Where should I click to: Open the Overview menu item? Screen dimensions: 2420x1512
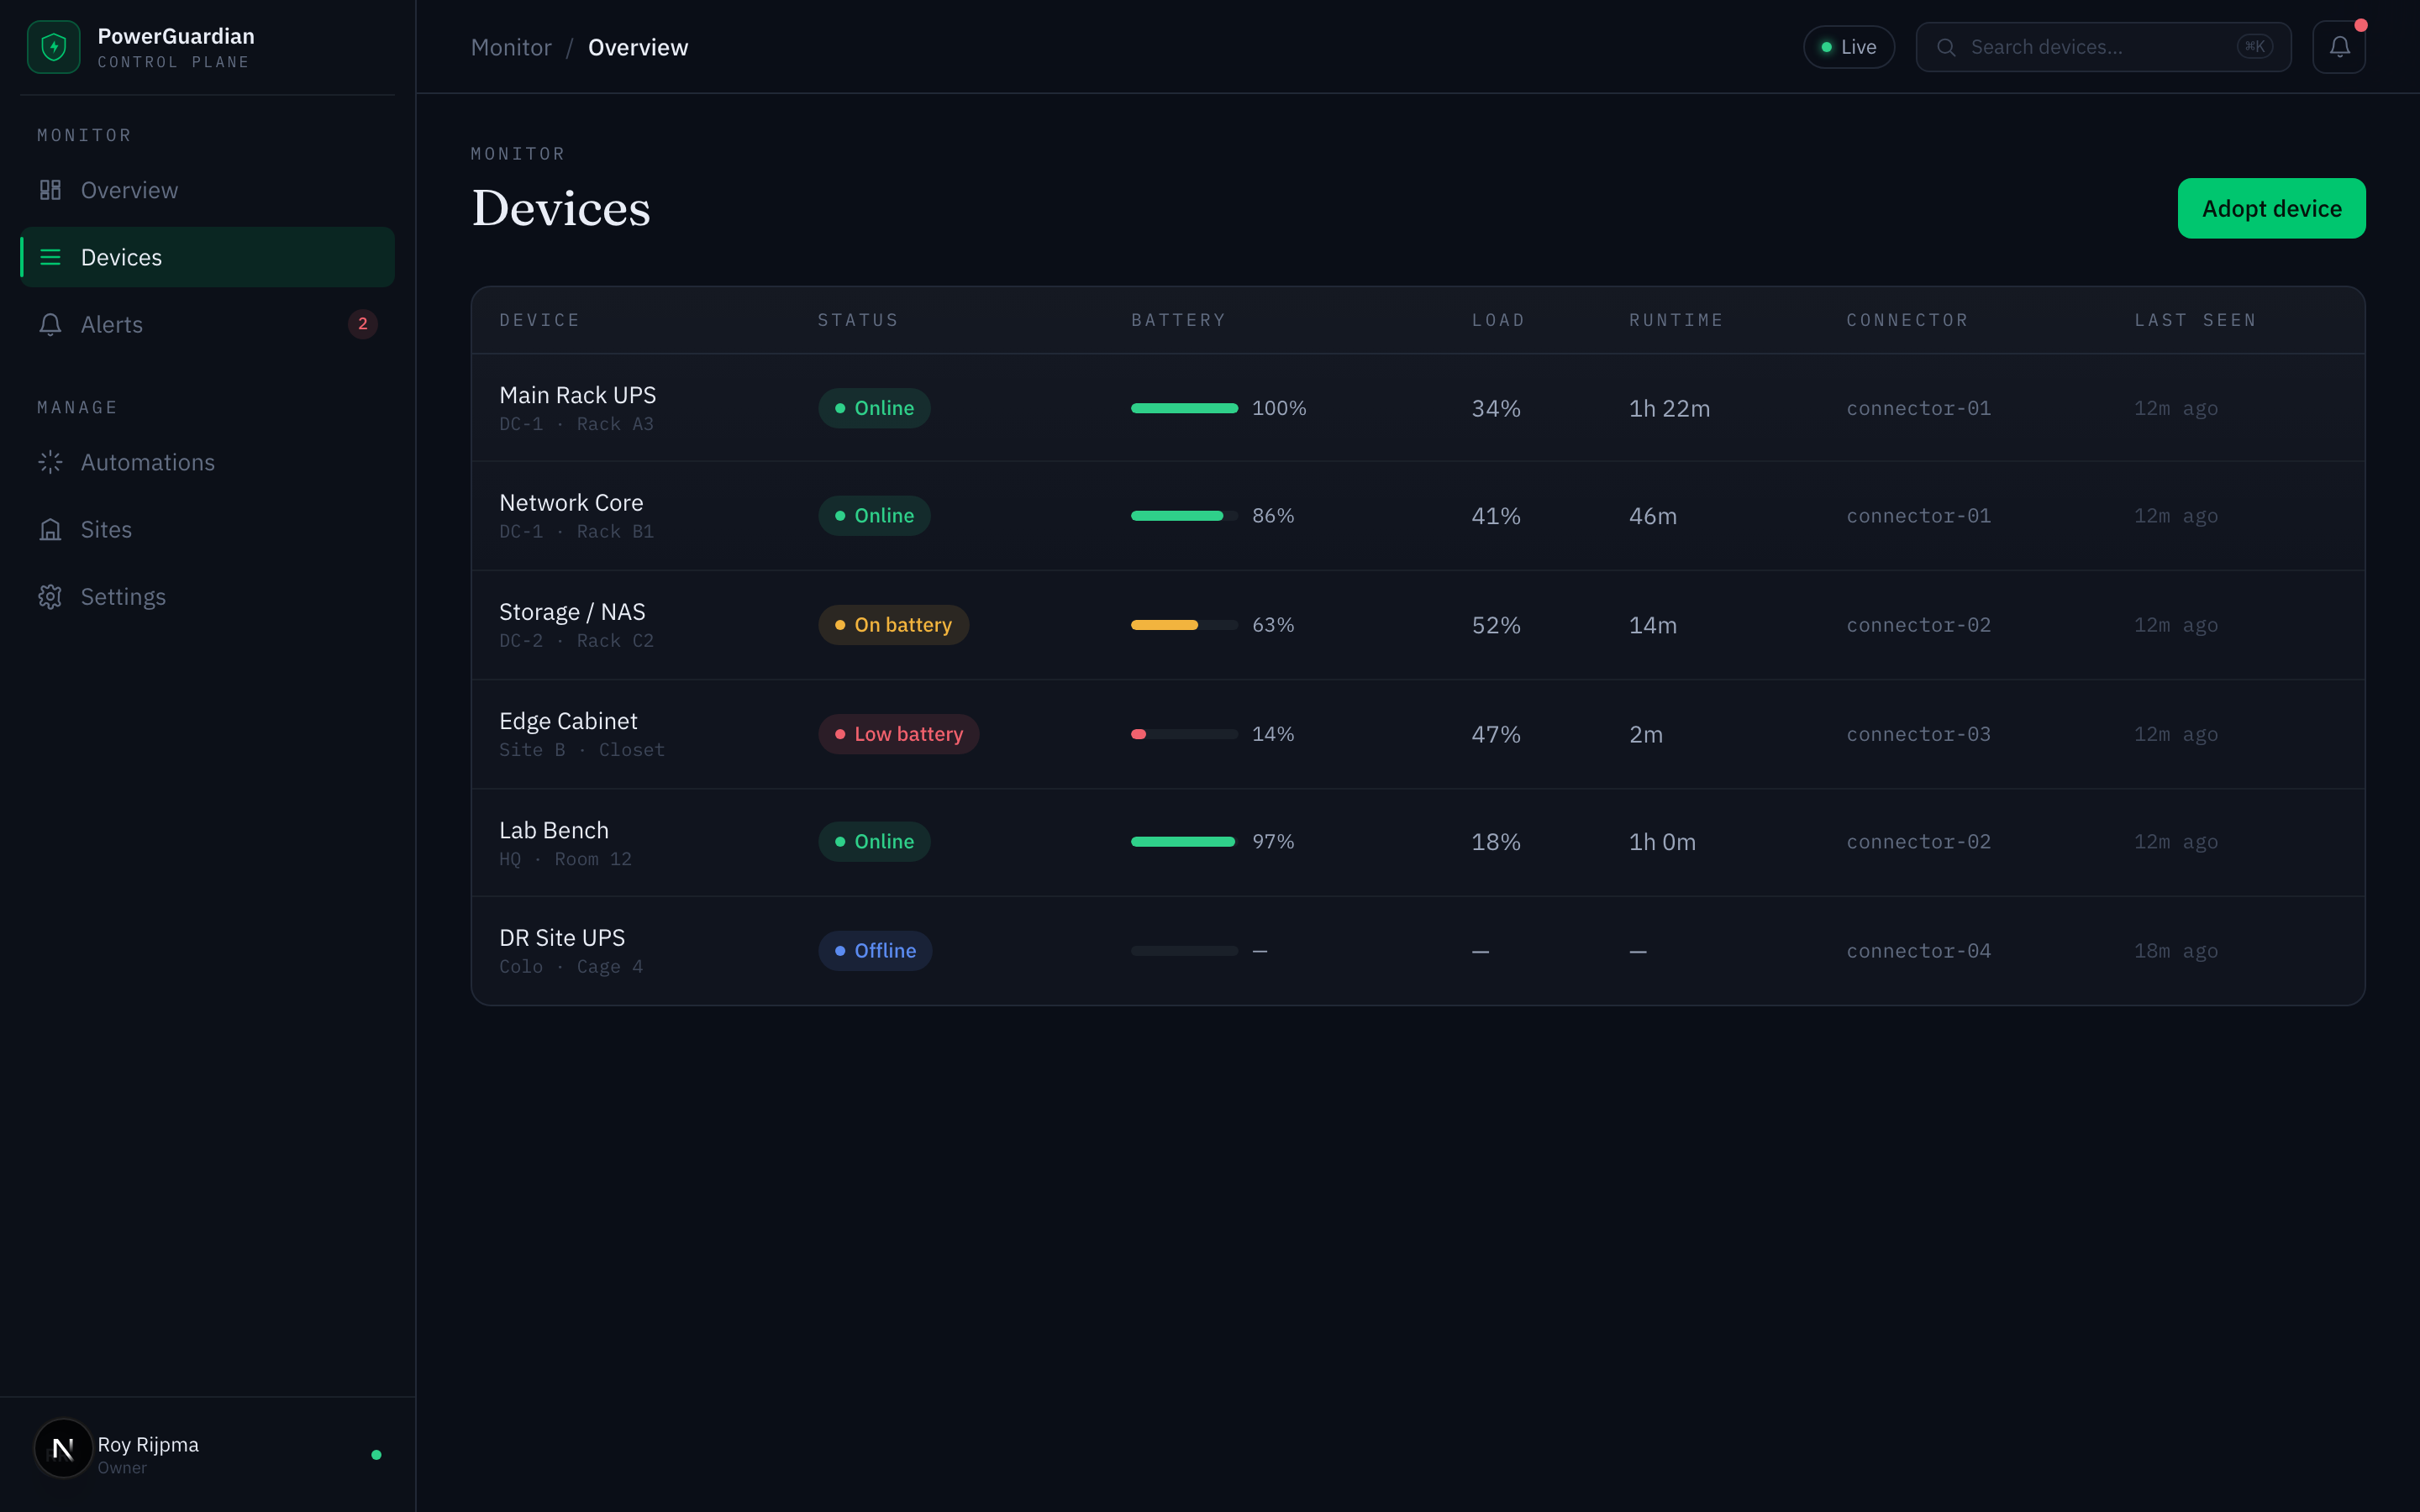pyautogui.click(x=207, y=190)
